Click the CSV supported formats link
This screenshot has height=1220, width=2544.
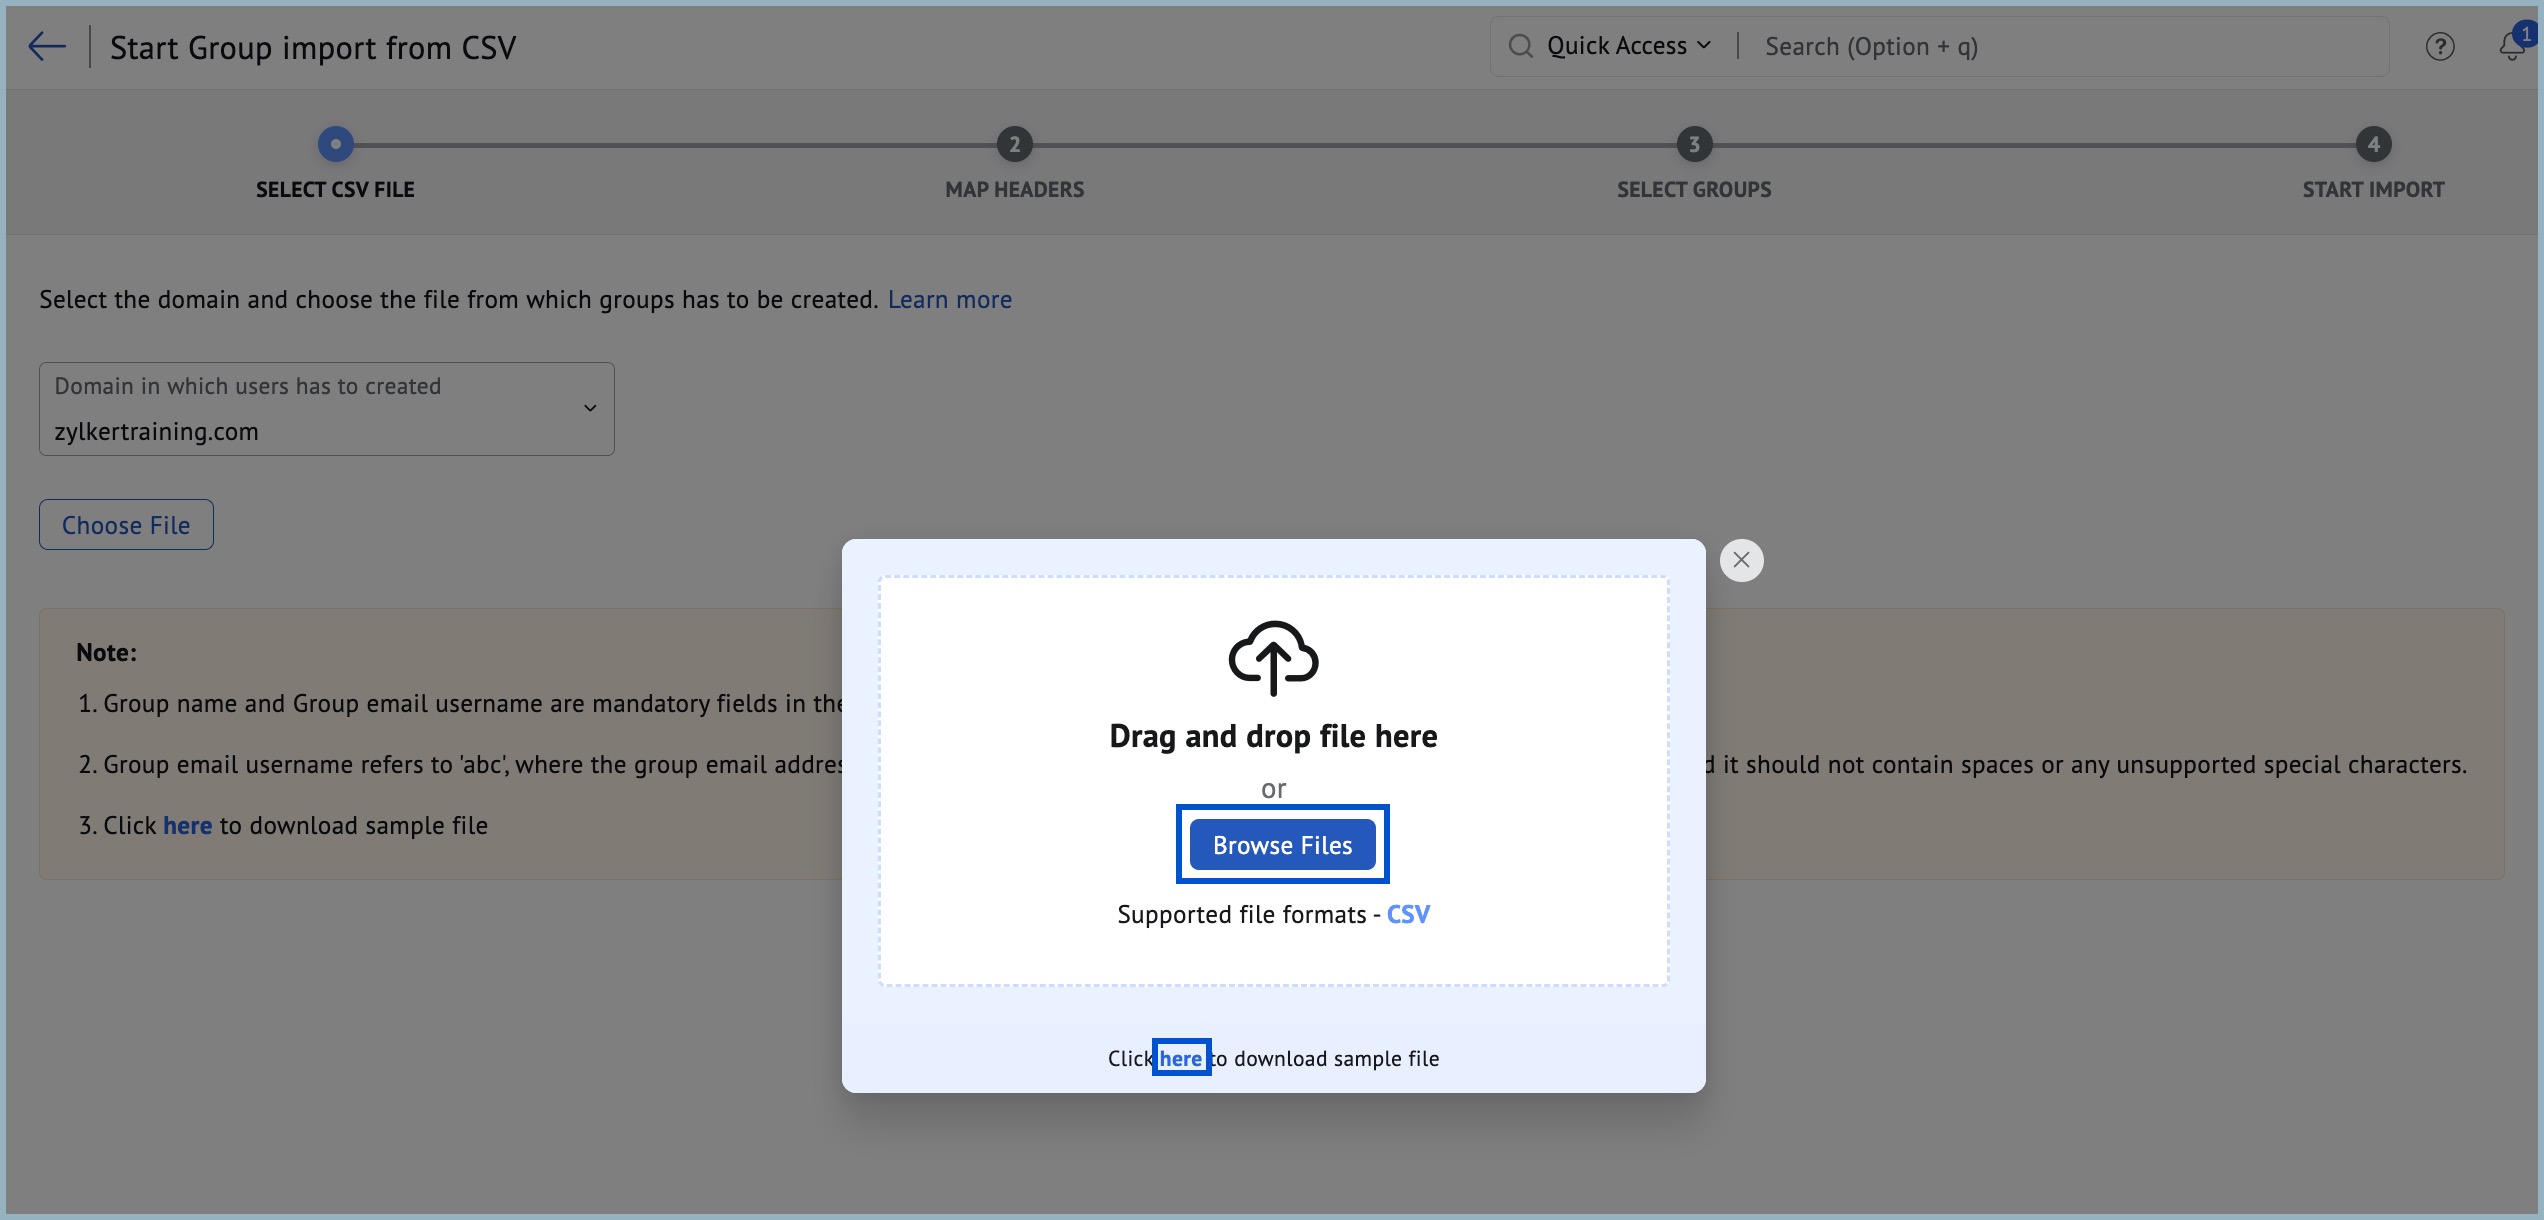click(1408, 913)
